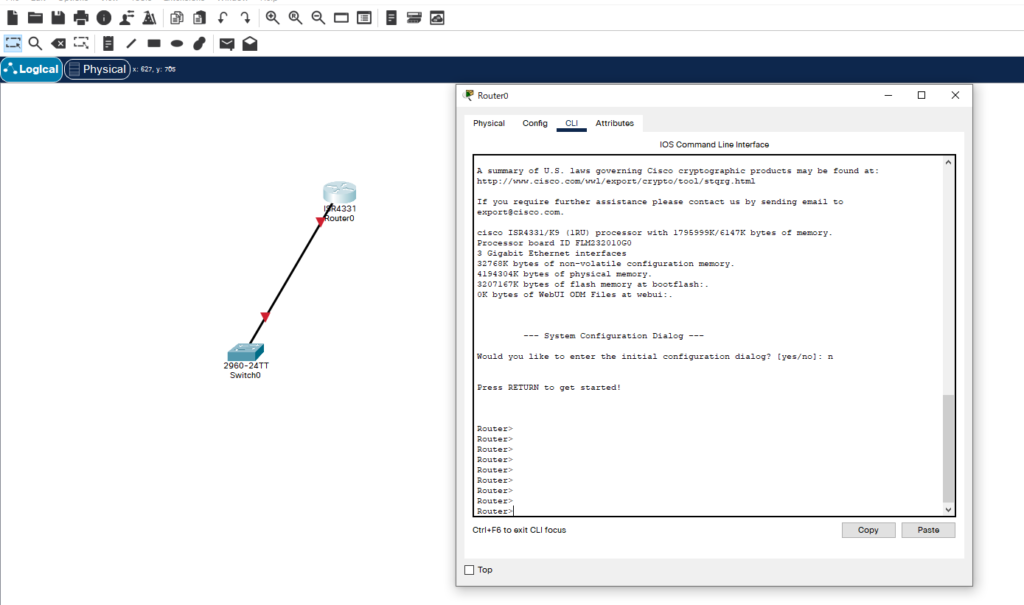The height and width of the screenshot is (605, 1024).
Task: Choose the Select tool
Action: click(x=13, y=44)
